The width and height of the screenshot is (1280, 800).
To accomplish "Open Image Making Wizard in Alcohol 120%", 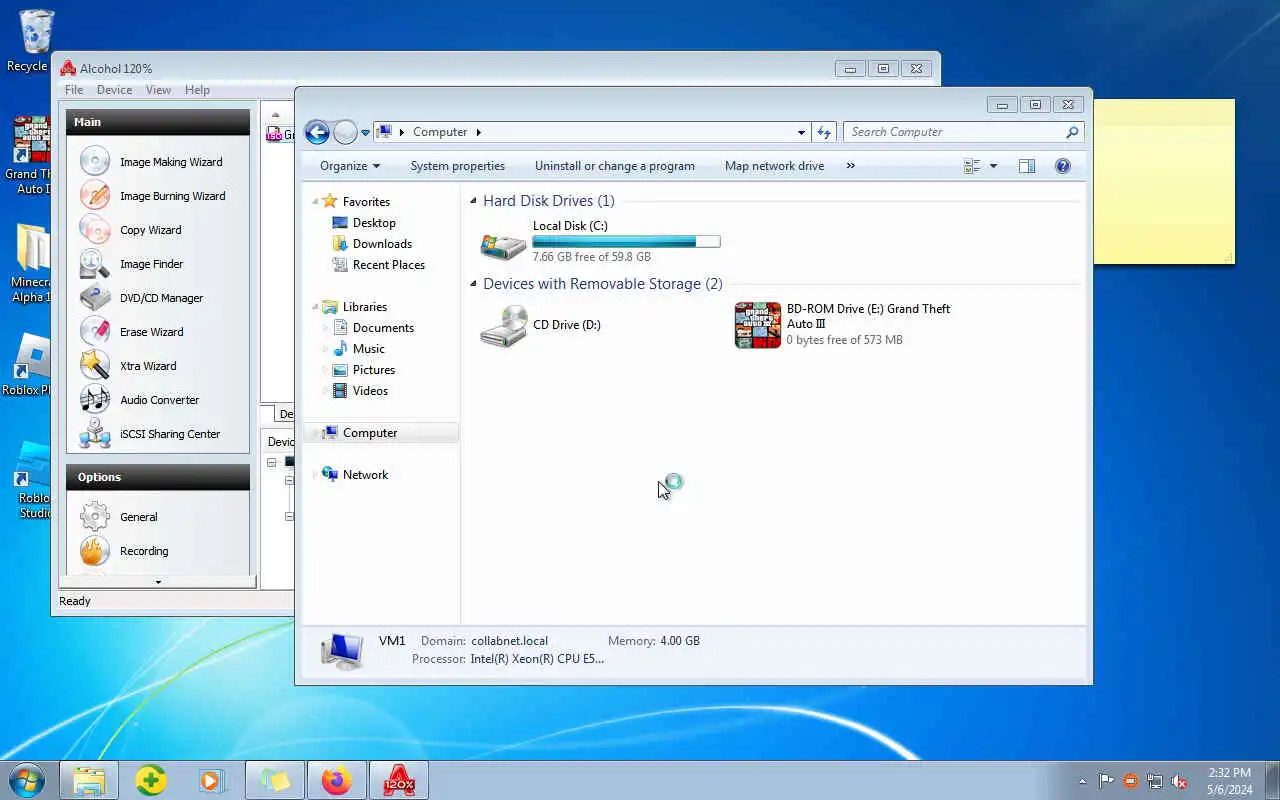I will (152, 162).
